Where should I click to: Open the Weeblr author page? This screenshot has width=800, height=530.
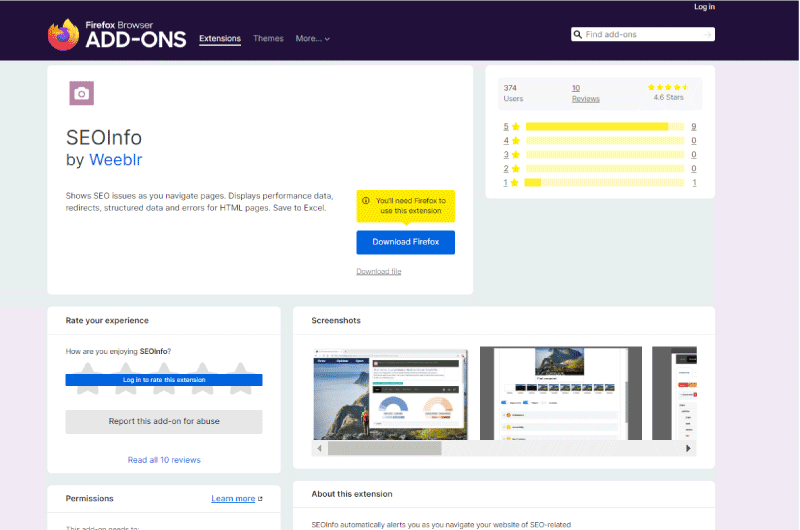tap(116, 160)
